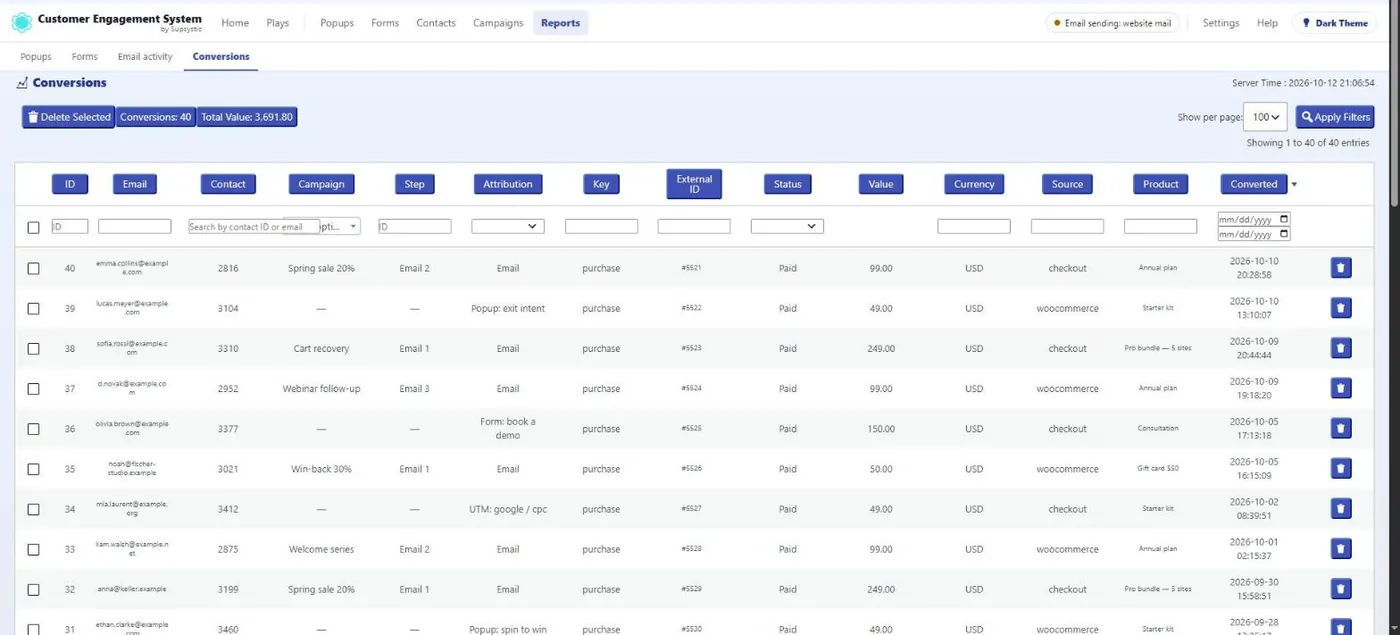This screenshot has height=635, width=1400.
Task: Click 'Win-back 30%' campaign cell
Action: pyautogui.click(x=321, y=469)
